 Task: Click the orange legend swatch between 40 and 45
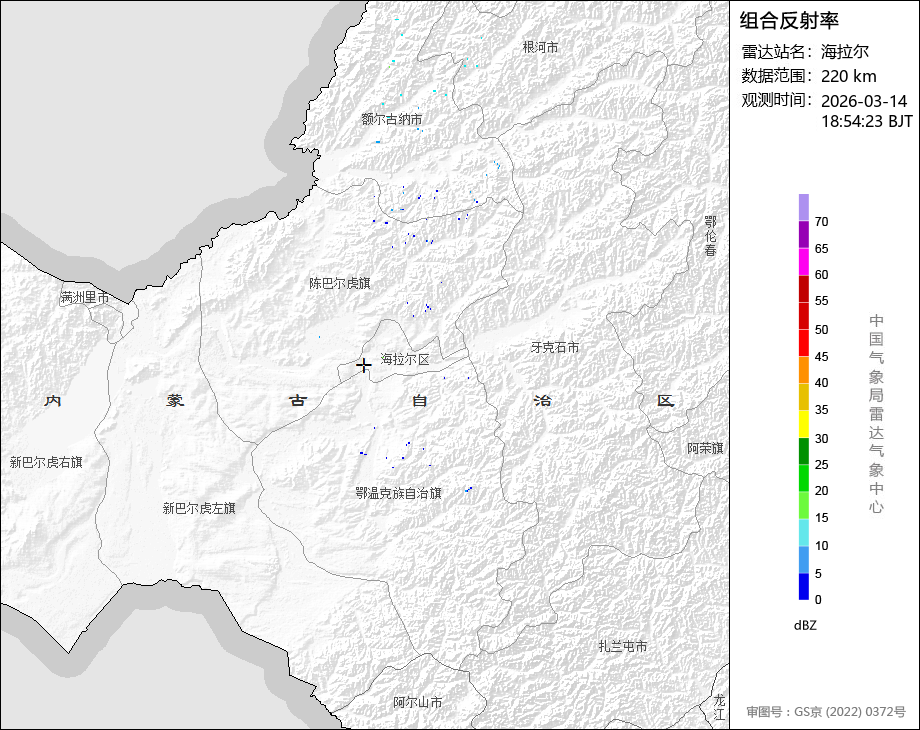click(804, 370)
